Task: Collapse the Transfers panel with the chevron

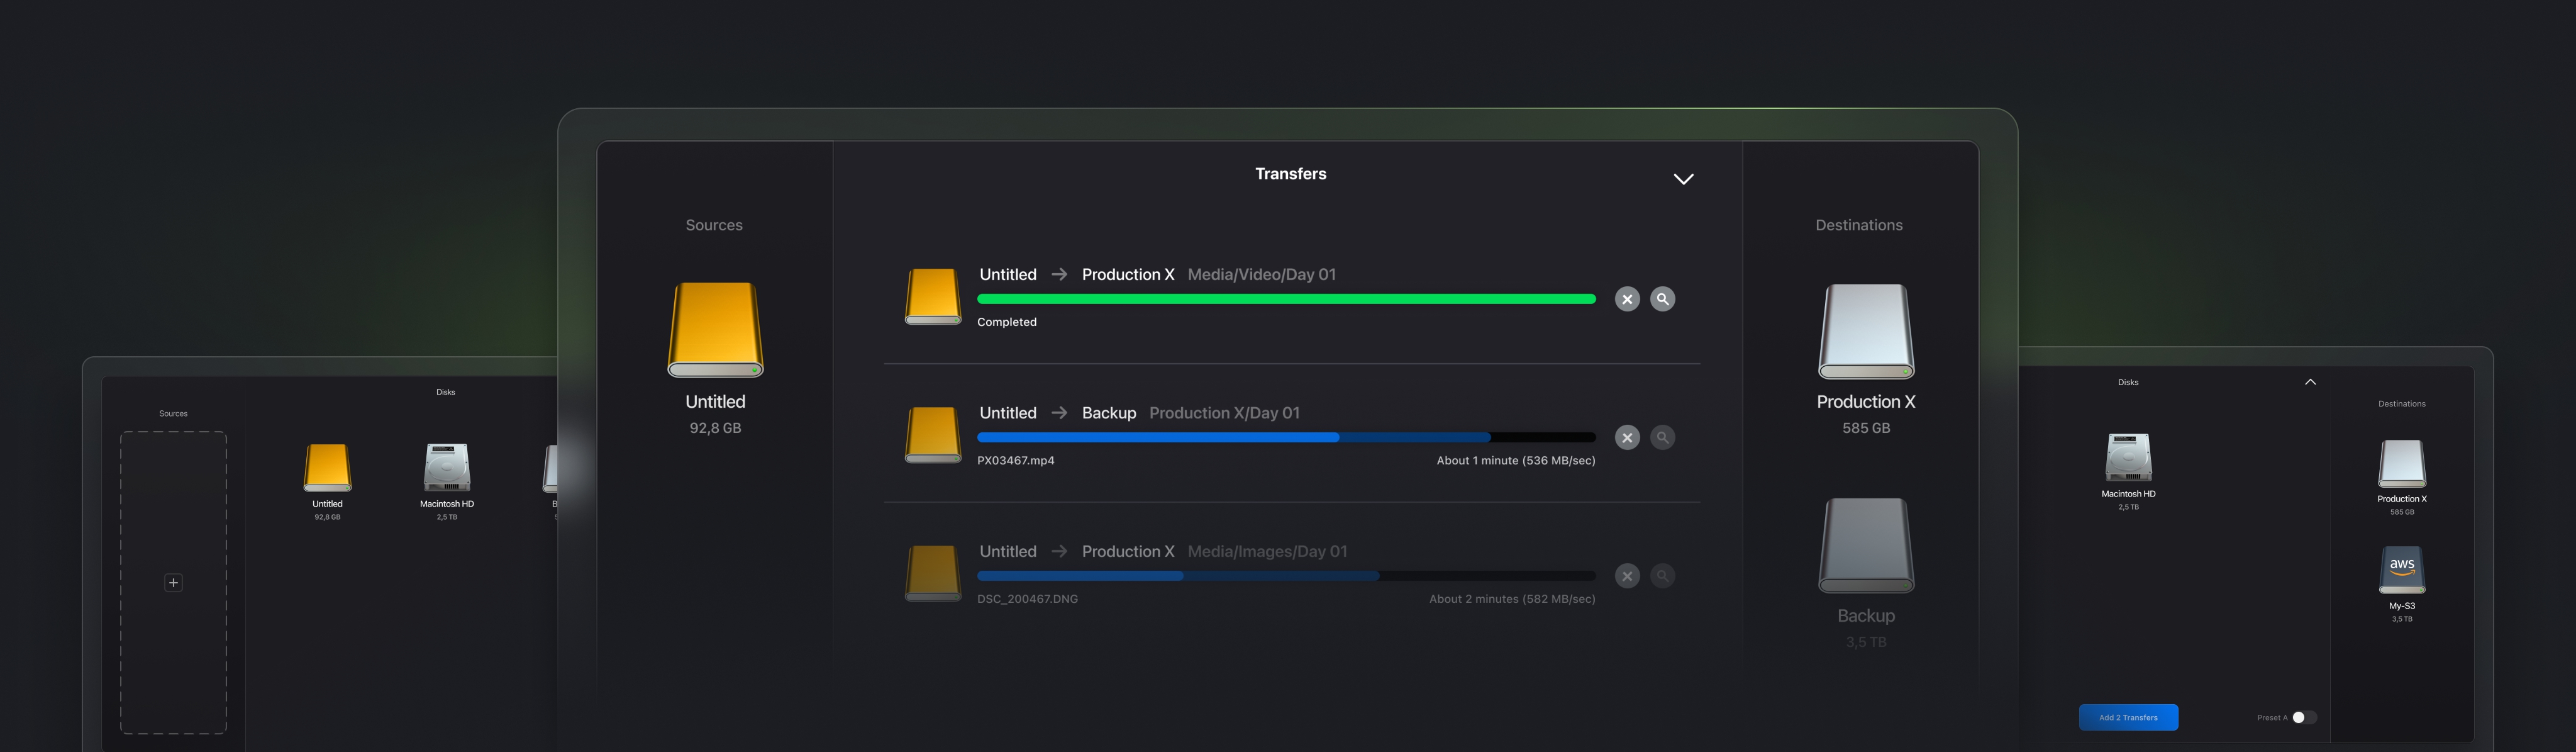Action: pos(1683,178)
